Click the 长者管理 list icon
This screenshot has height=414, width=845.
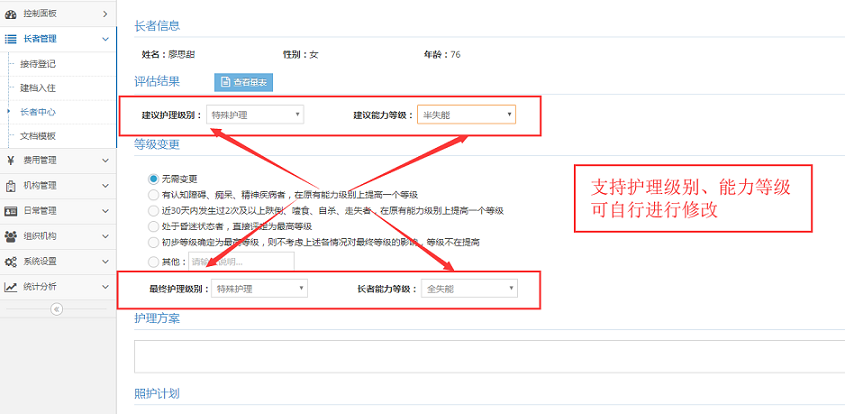[x=11, y=39]
